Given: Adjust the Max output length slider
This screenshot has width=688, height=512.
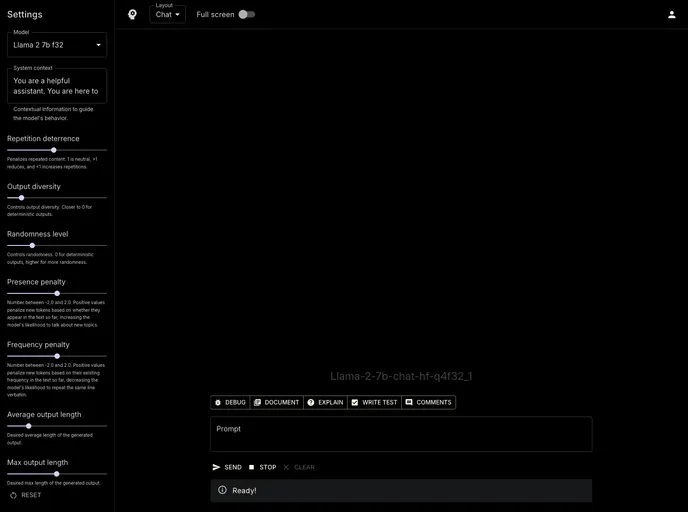Looking at the screenshot, I should (x=57, y=474).
